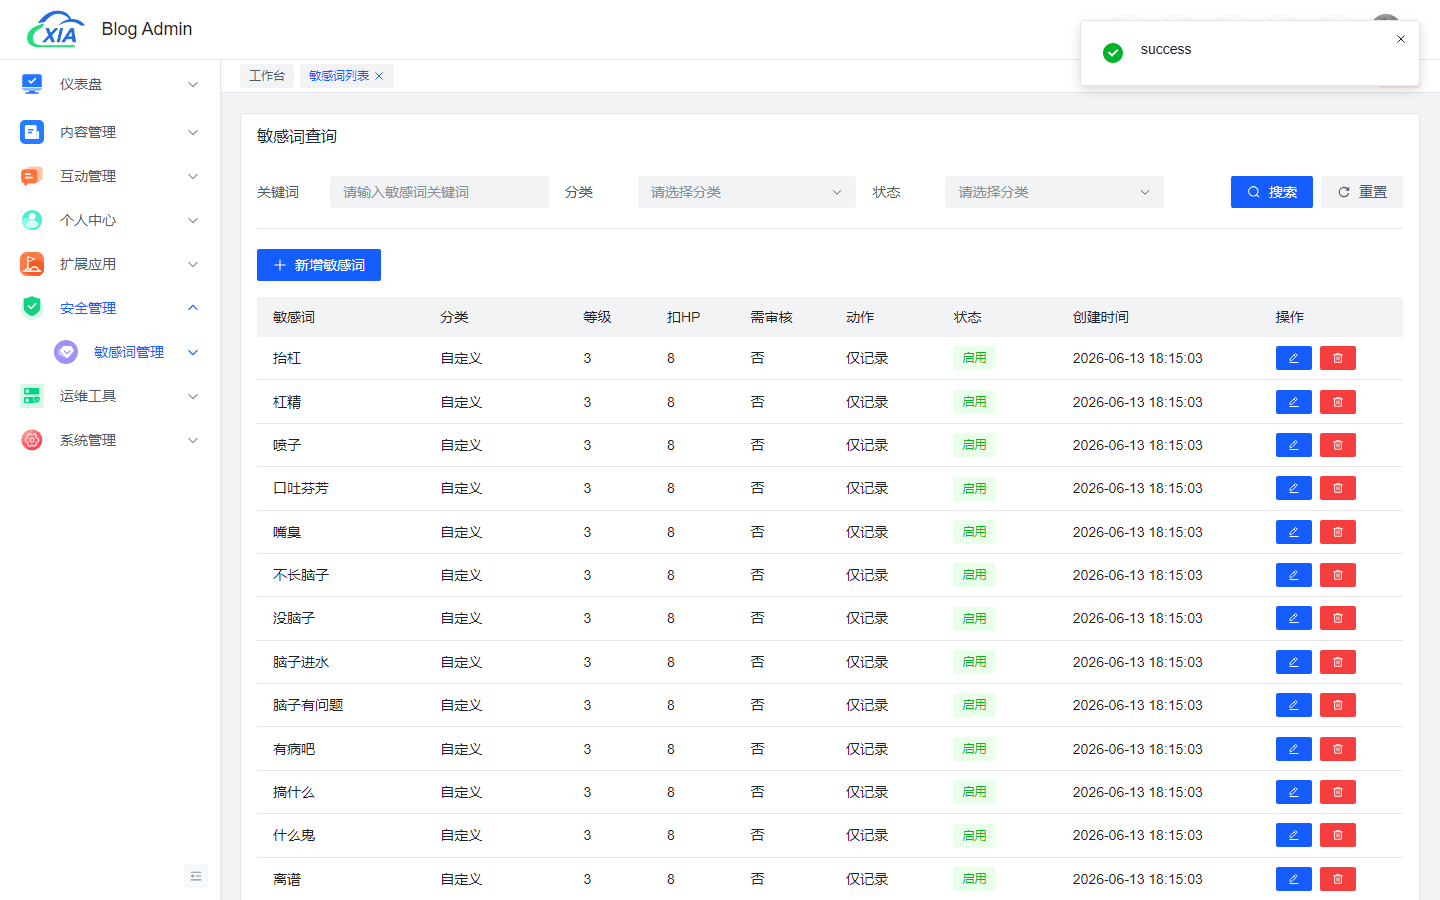Click the 重置 reset button
Viewport: 1440px width, 900px height.
1362,192
